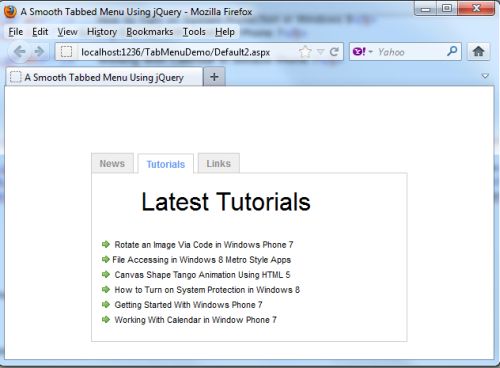Image resolution: width=500 pixels, height=368 pixels.
Task: Switch to the News tab
Action: (112, 163)
